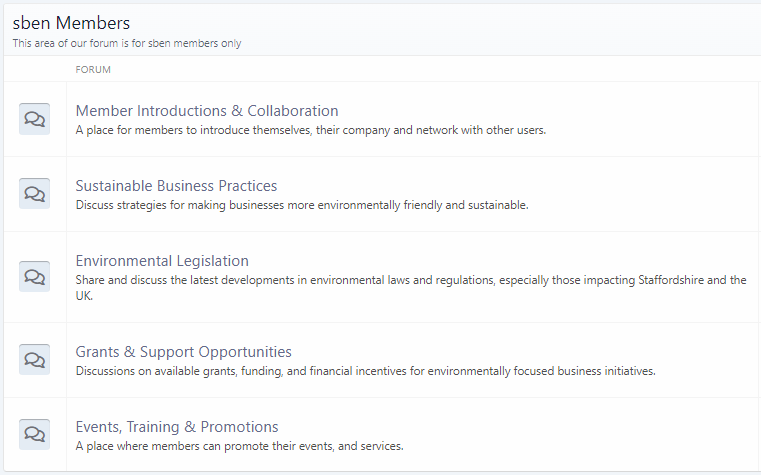The height and width of the screenshot is (475, 761).
Task: Open the Sustainable Business Practices forum
Action: click(176, 186)
